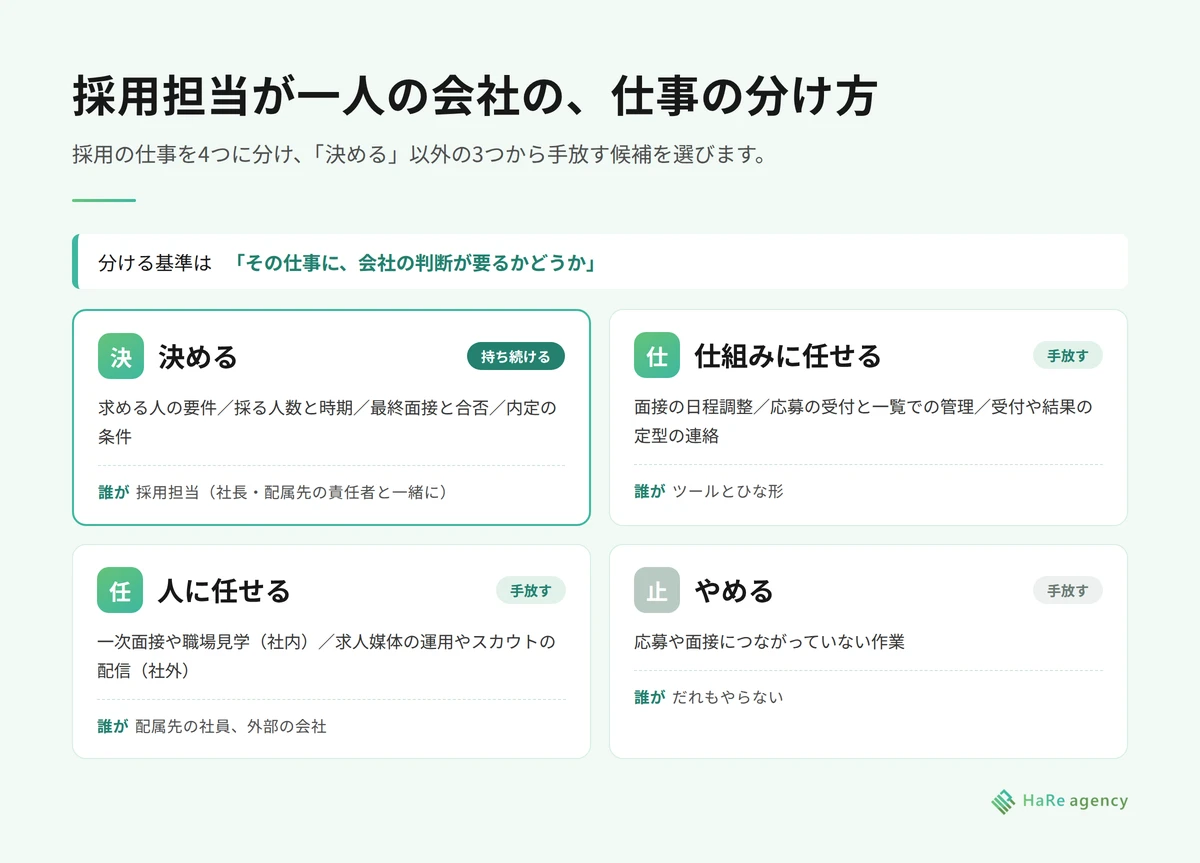
Task: Click the main title 採用担当が一人の会社の、仕事の分け方
Action: pos(475,98)
